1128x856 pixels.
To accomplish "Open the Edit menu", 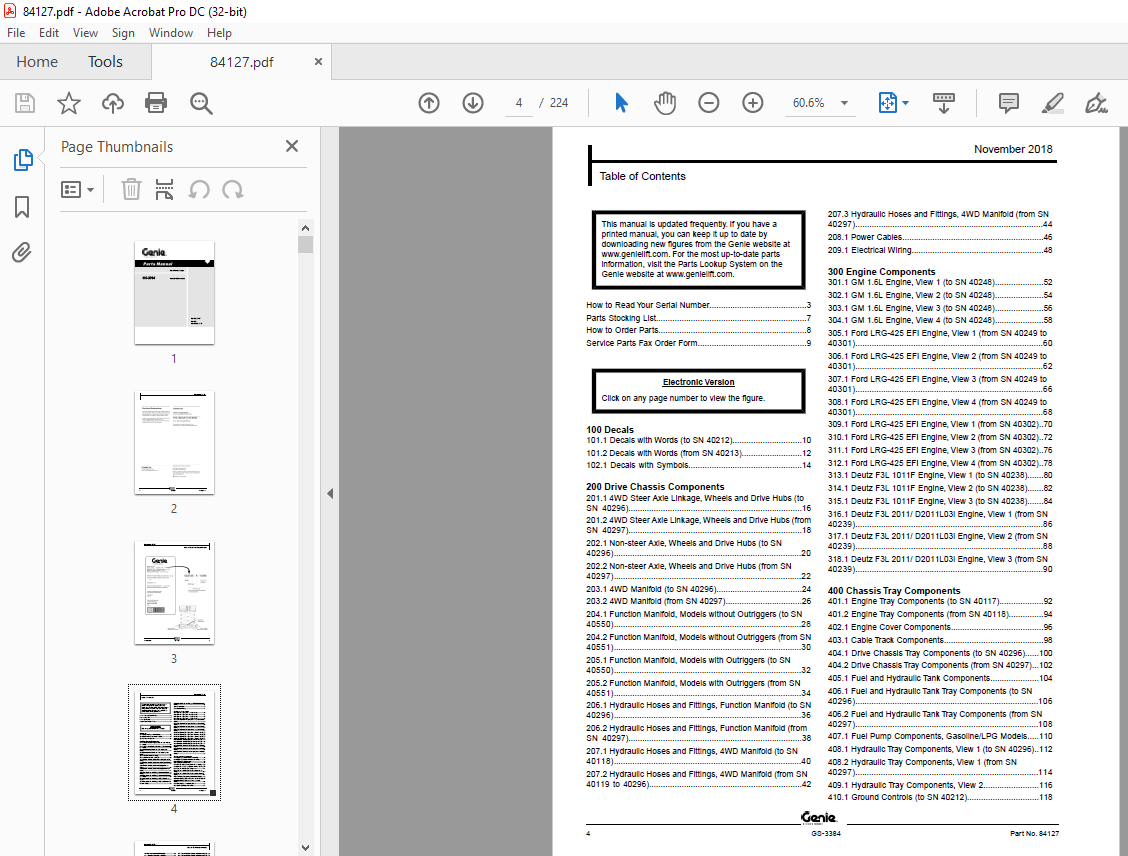I will (49, 33).
